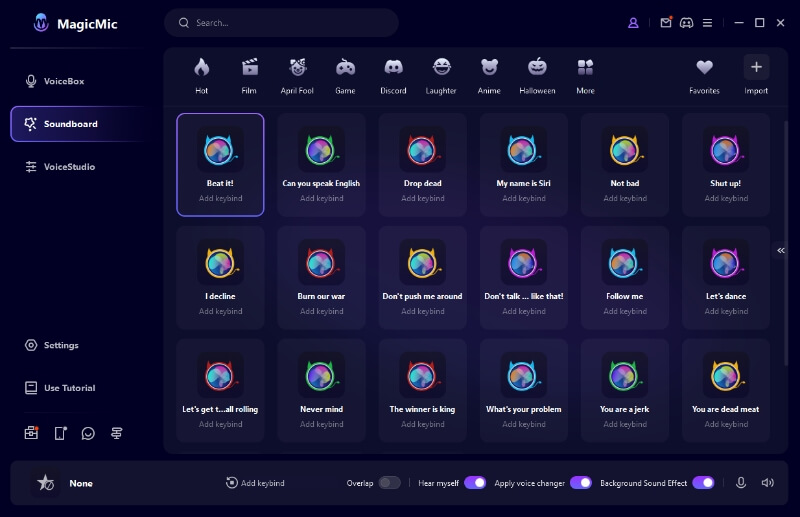Open the chat feedback icon in sidebar

tap(88, 433)
